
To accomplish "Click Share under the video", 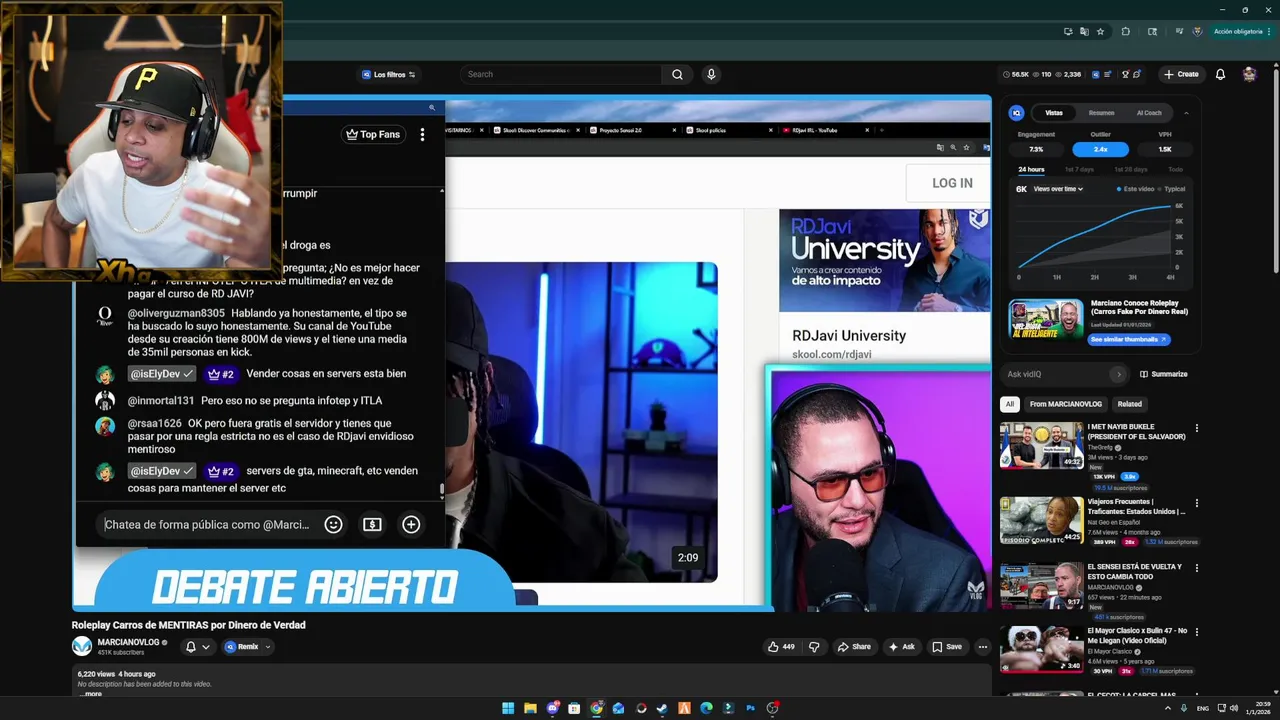I will pos(854,647).
